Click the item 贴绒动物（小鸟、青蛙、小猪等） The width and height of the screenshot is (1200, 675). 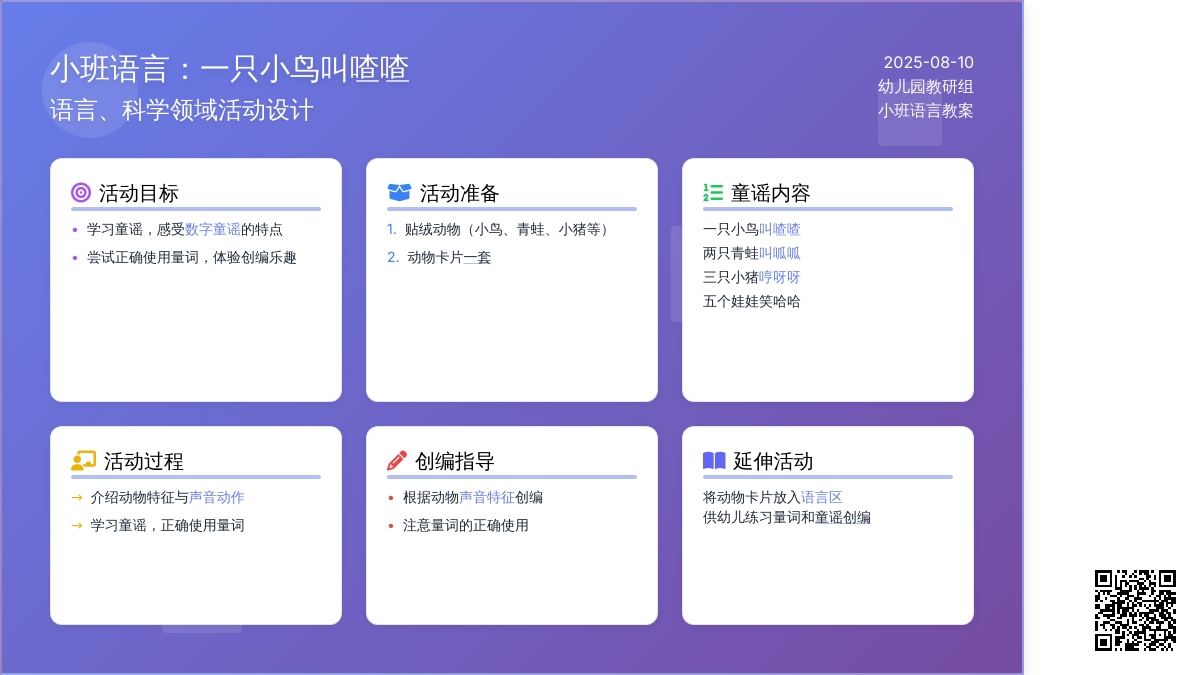tap(510, 229)
